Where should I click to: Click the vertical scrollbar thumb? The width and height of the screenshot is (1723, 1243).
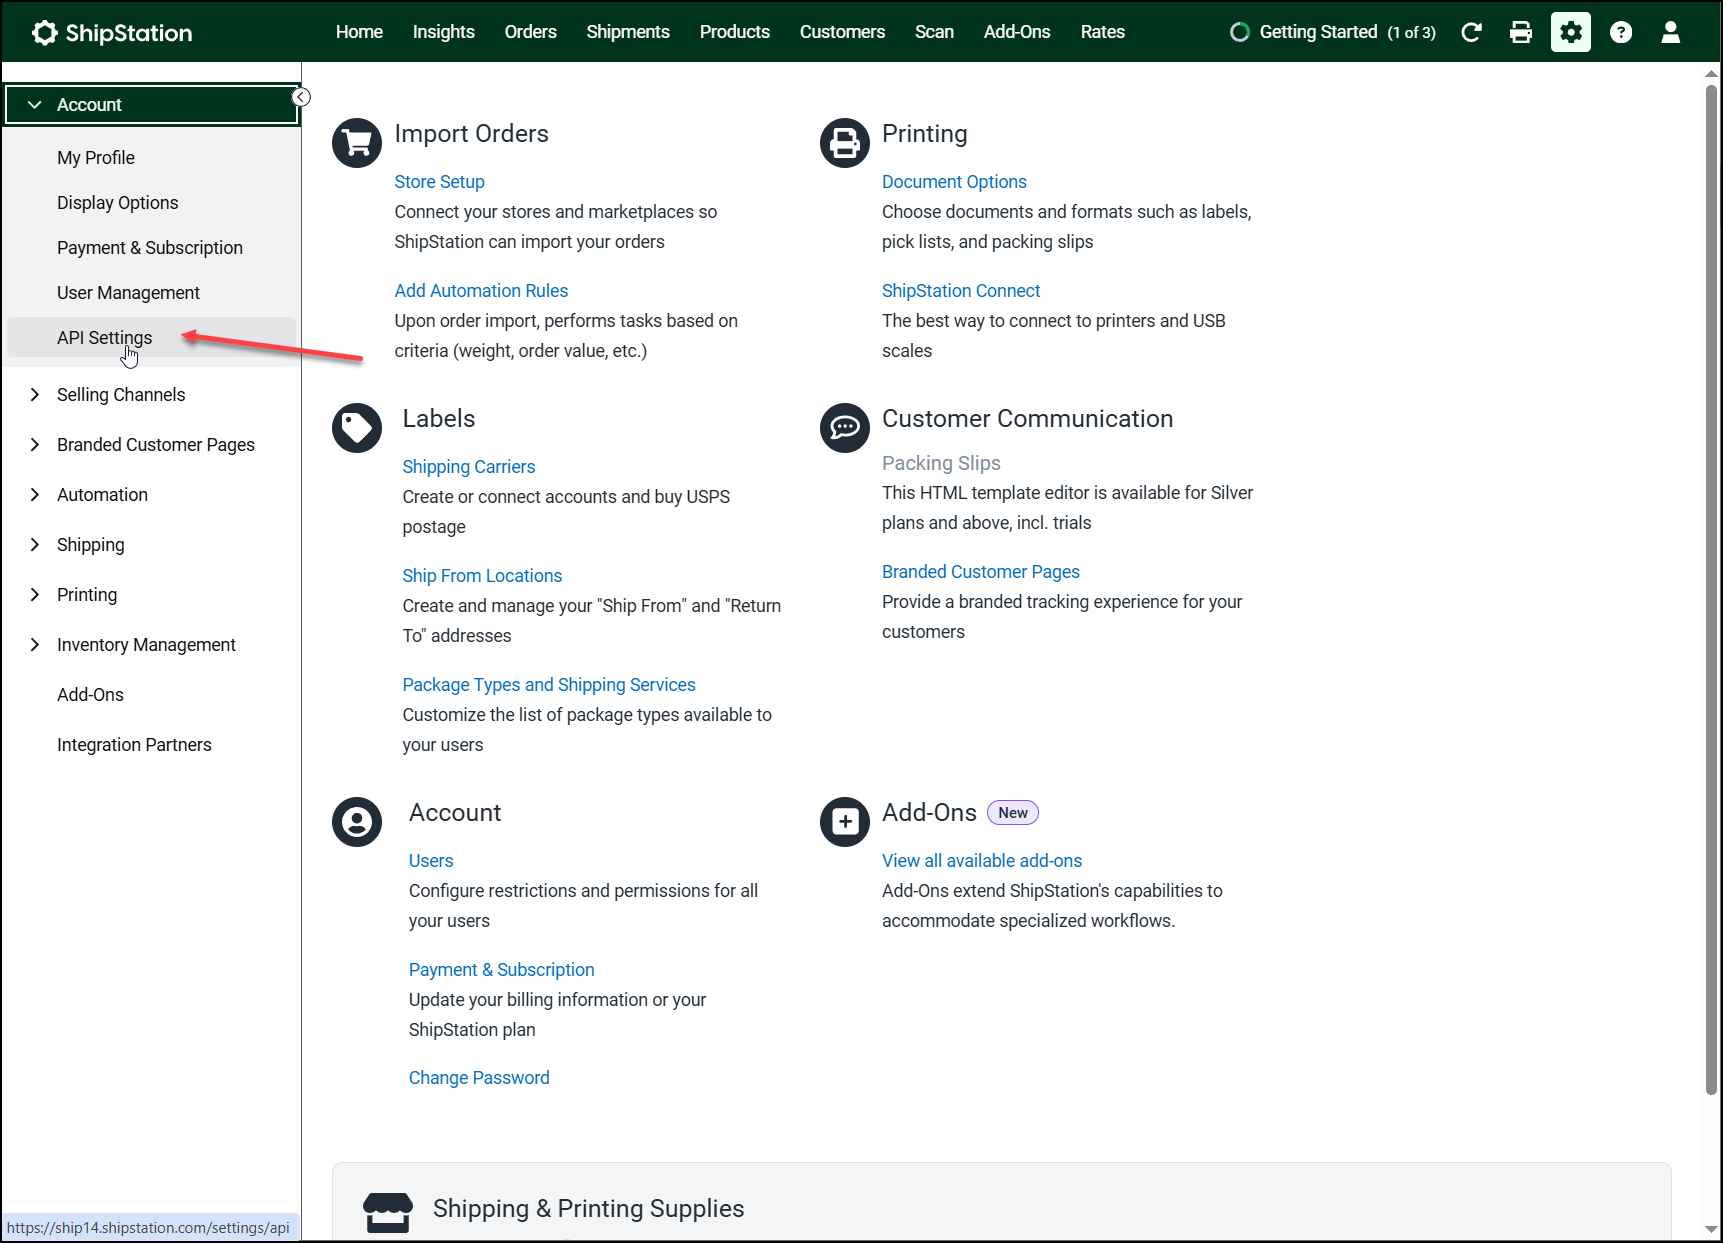[x=1711, y=590]
